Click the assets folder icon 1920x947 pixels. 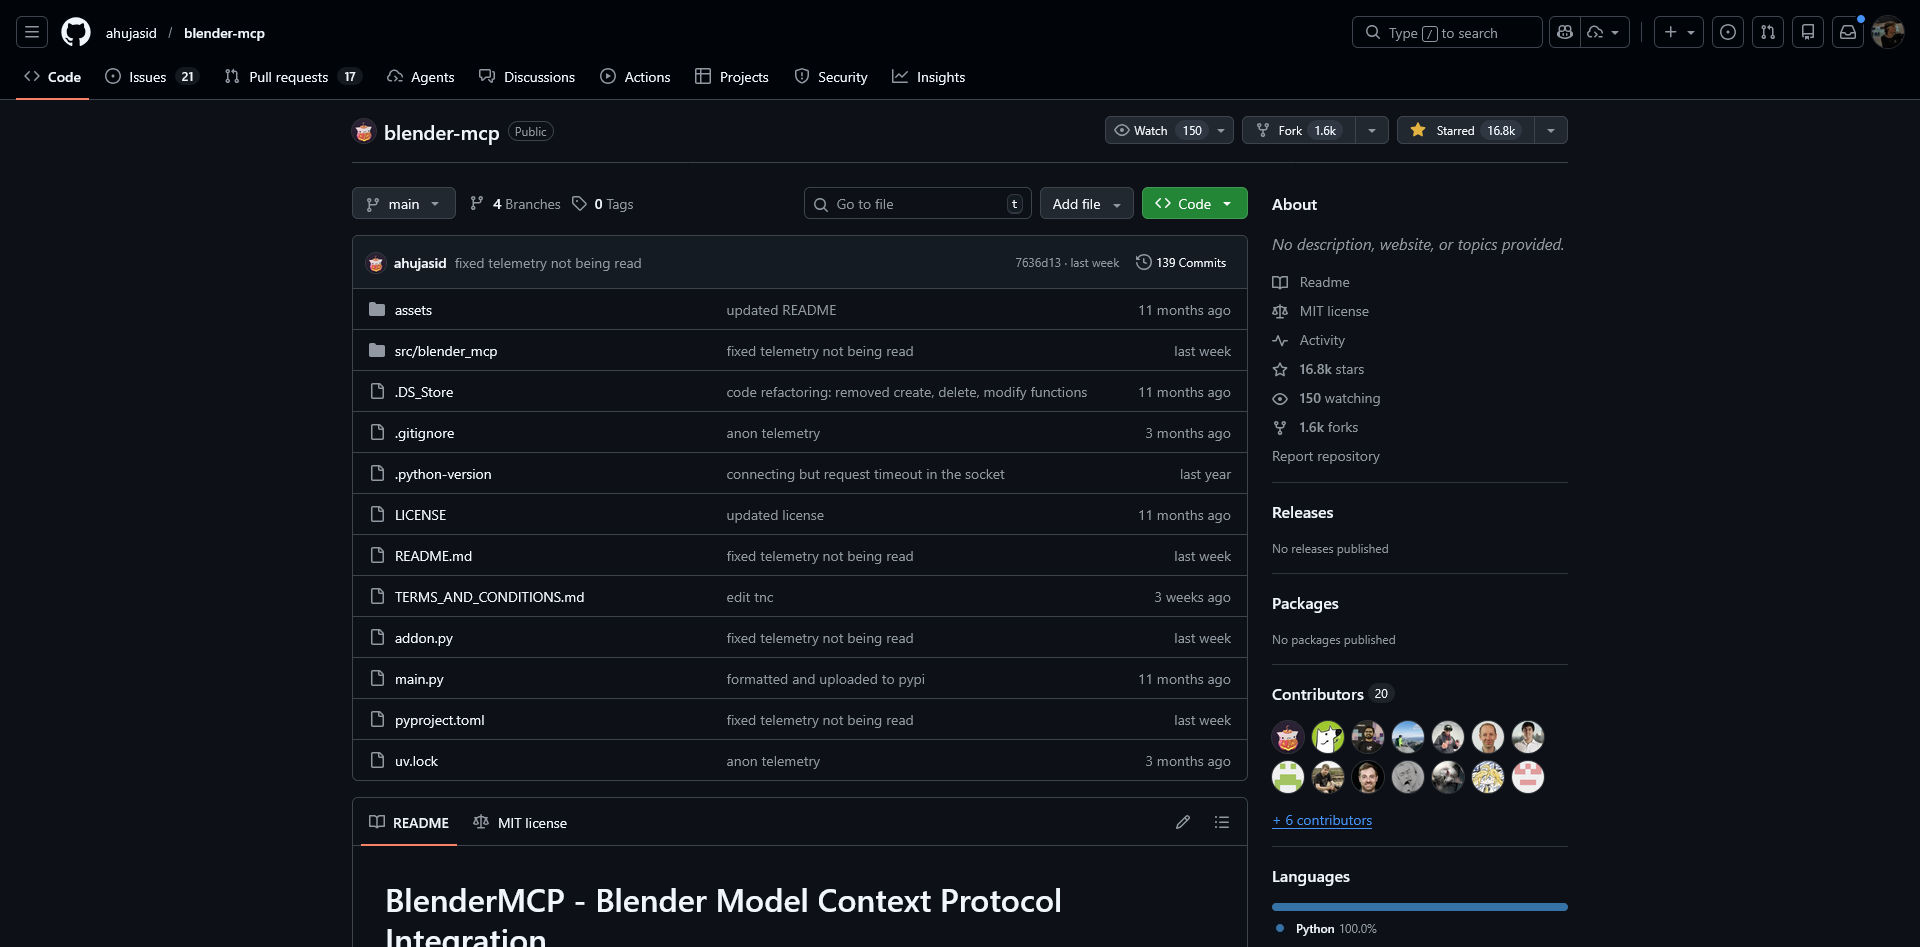point(377,310)
